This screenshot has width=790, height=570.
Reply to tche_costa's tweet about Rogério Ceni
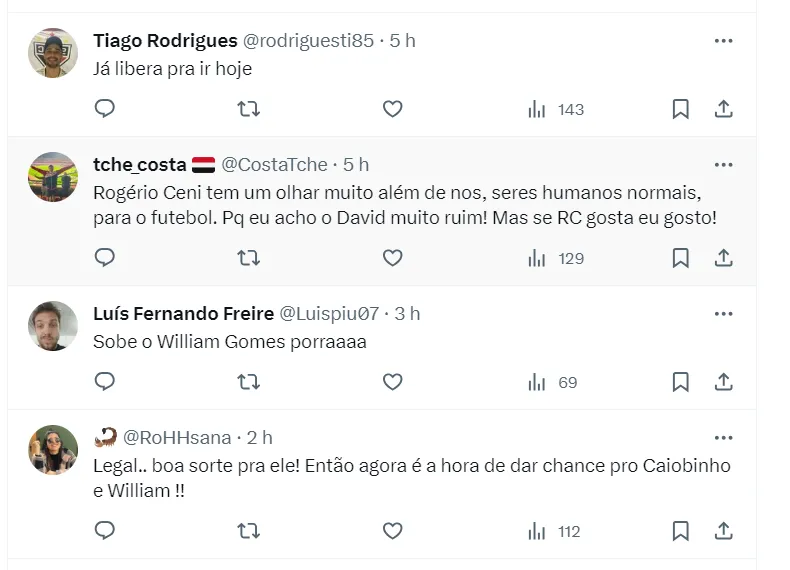(105, 258)
